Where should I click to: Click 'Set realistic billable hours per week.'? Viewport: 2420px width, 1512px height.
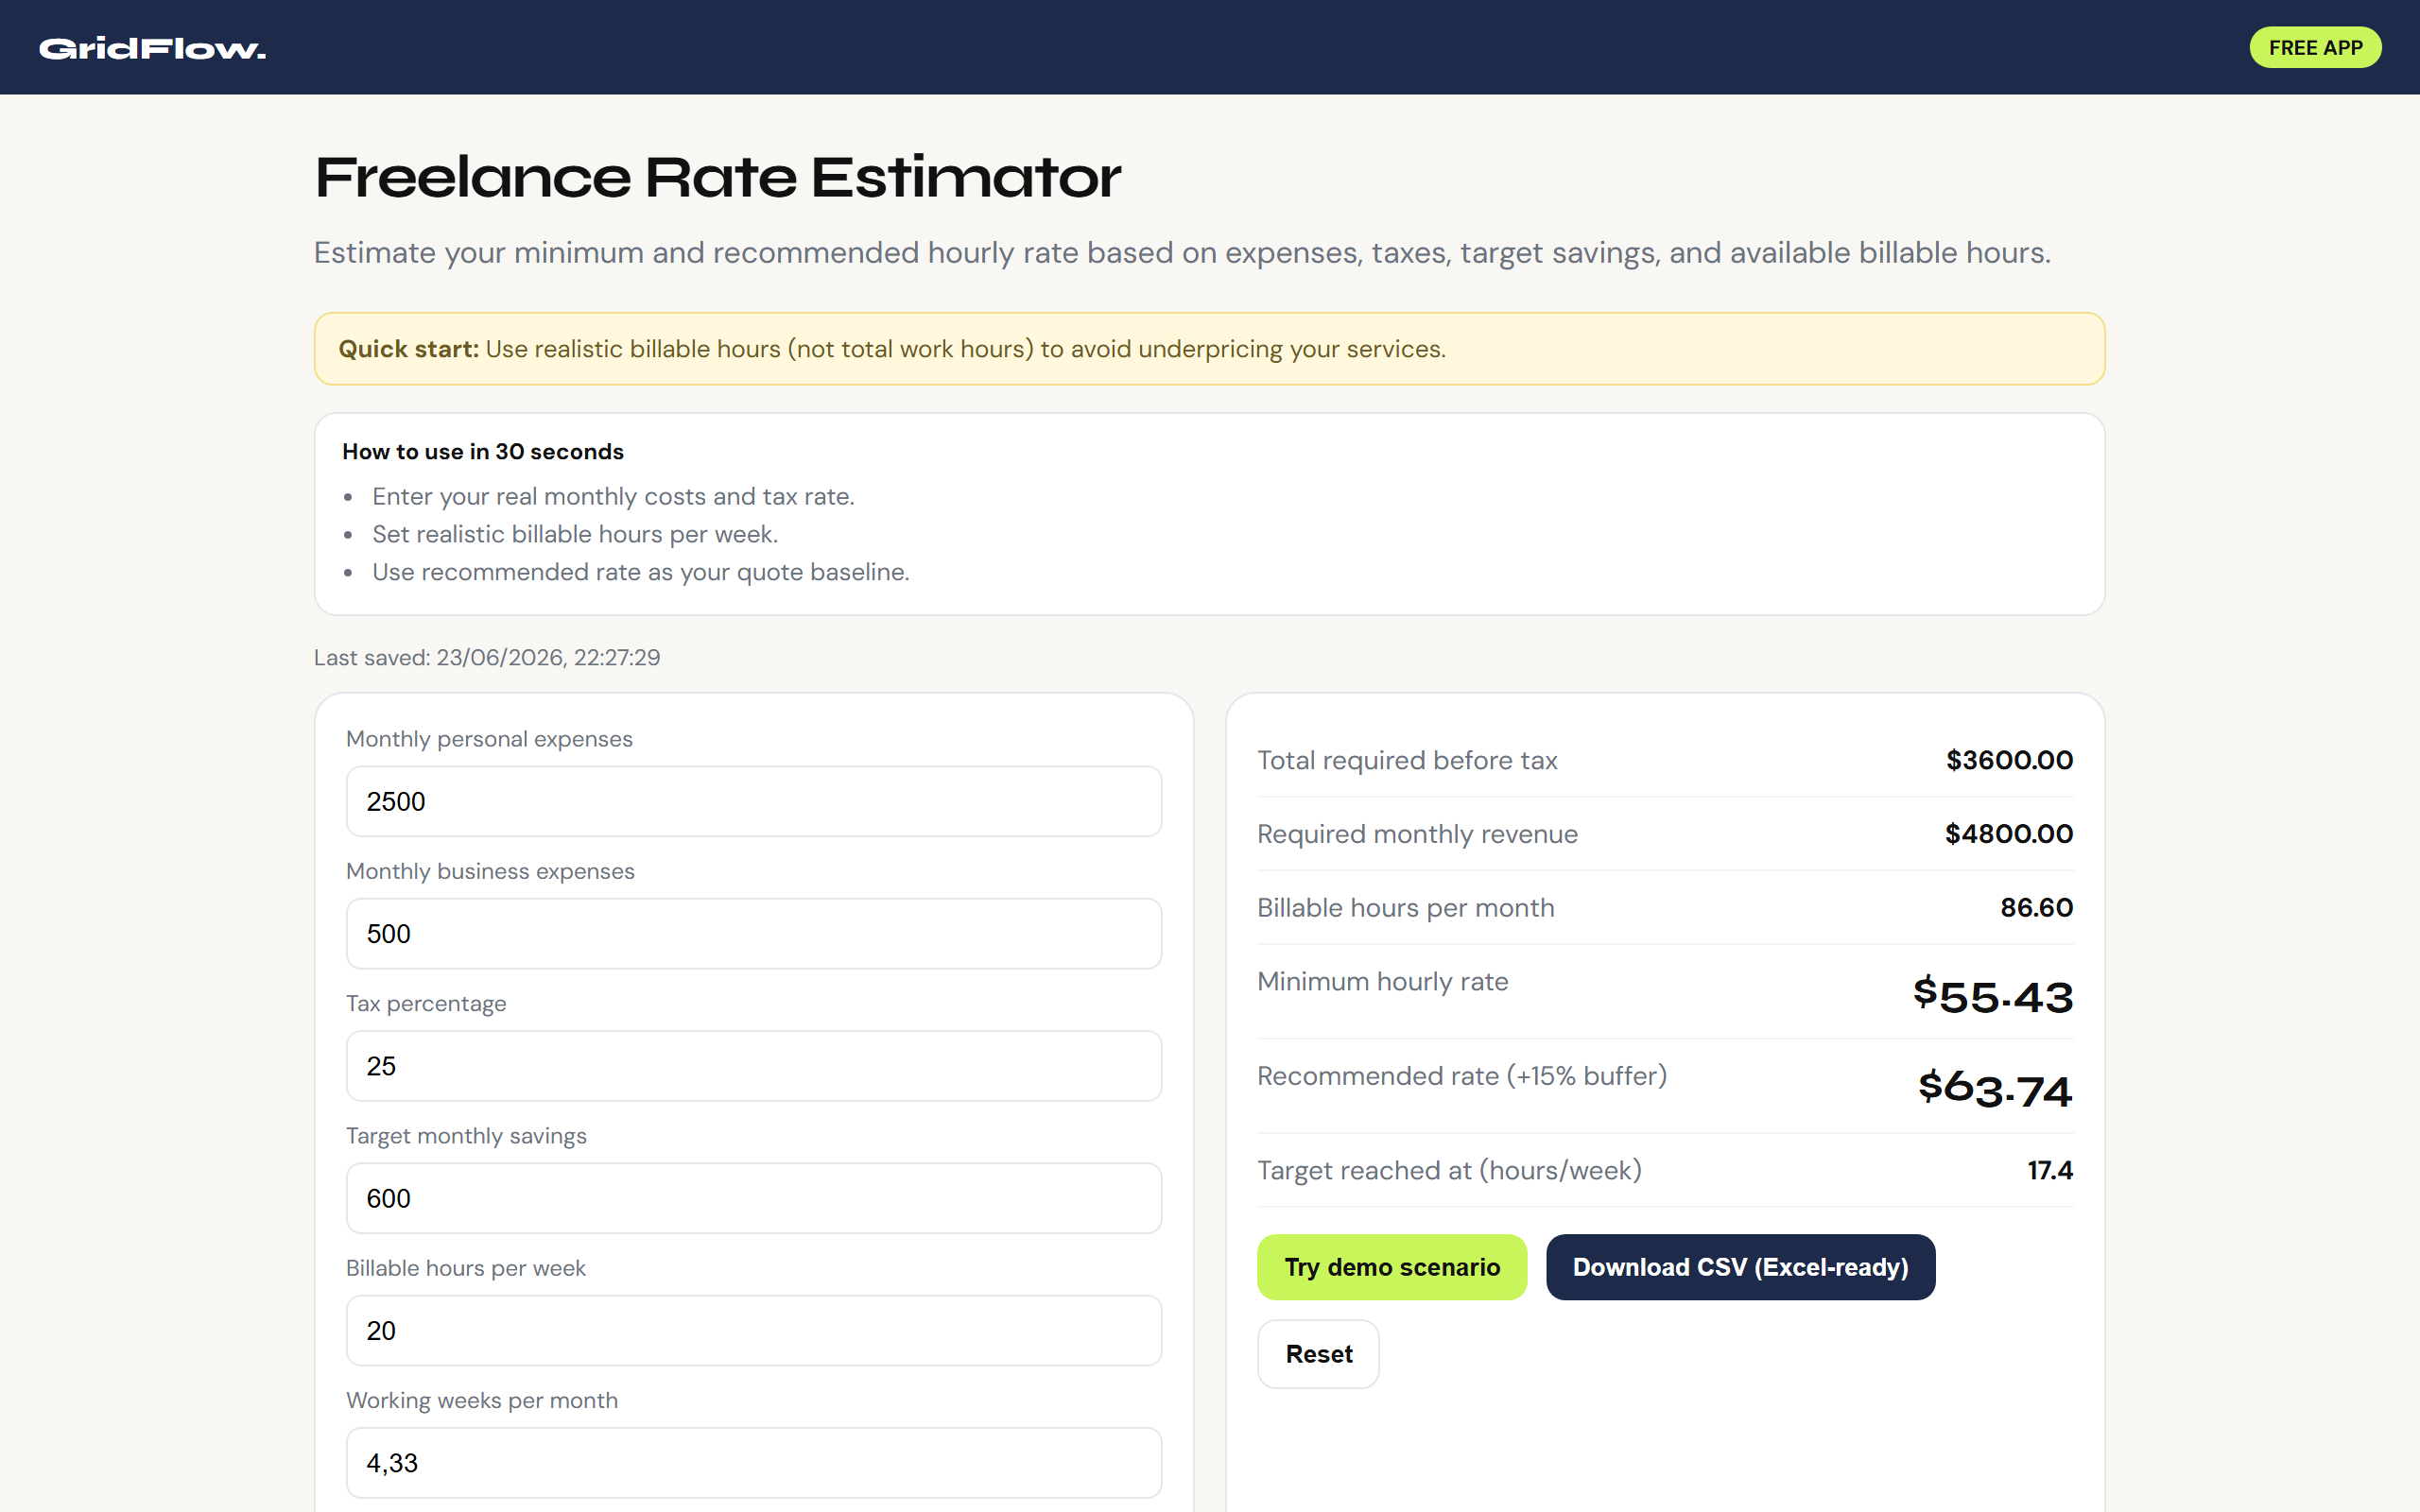click(x=575, y=534)
